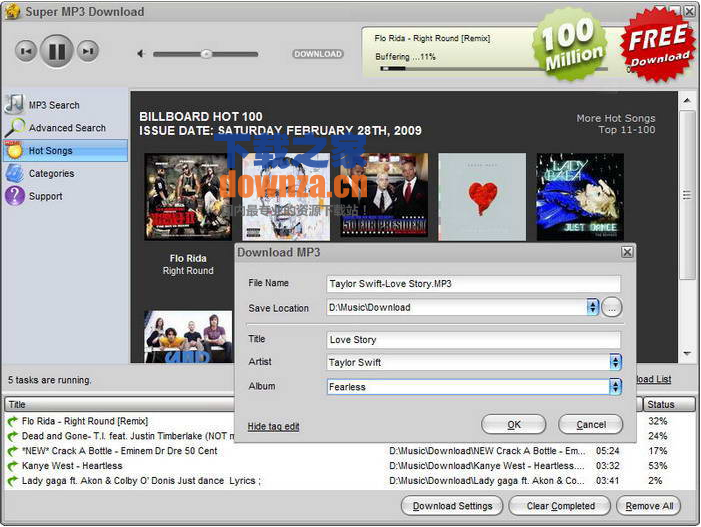The width and height of the screenshot is (701, 527).
Task: Adjust the volume slider handle
Action: [206, 54]
